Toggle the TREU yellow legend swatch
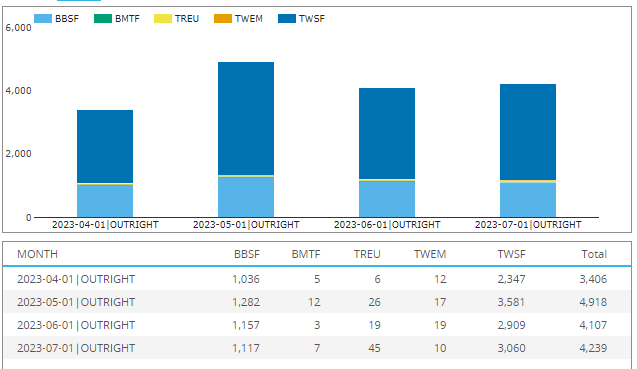 (x=163, y=19)
